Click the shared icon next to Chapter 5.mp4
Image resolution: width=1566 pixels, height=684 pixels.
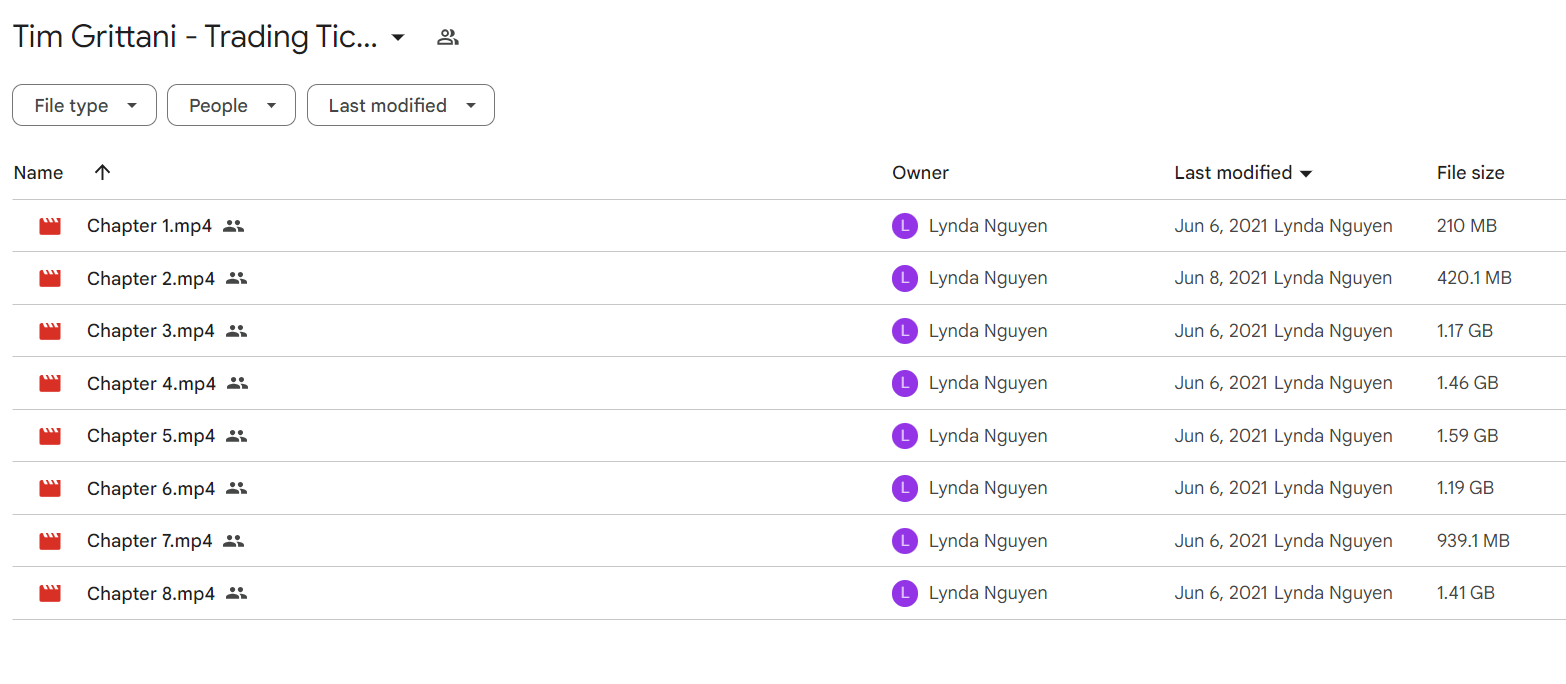(236, 436)
